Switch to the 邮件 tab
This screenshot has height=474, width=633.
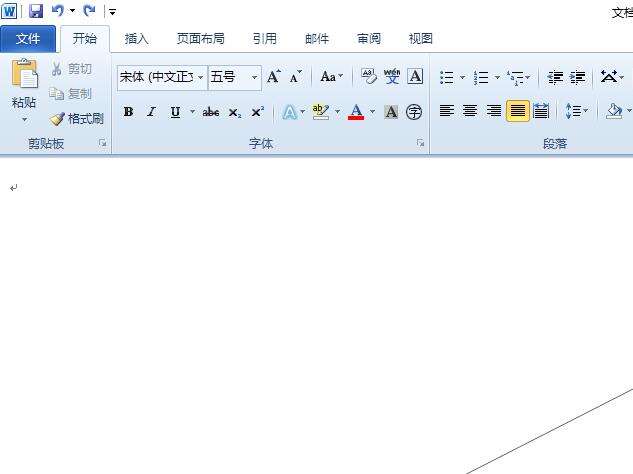pyautogui.click(x=317, y=39)
